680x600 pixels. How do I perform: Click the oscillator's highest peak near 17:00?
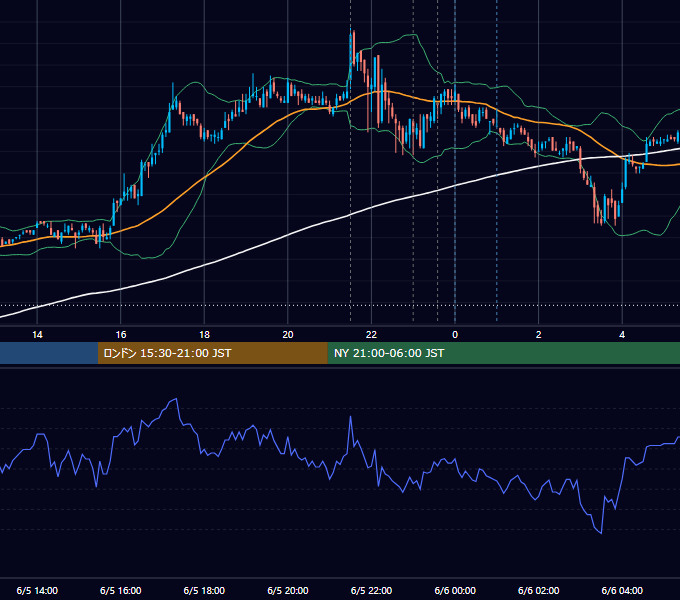176,399
